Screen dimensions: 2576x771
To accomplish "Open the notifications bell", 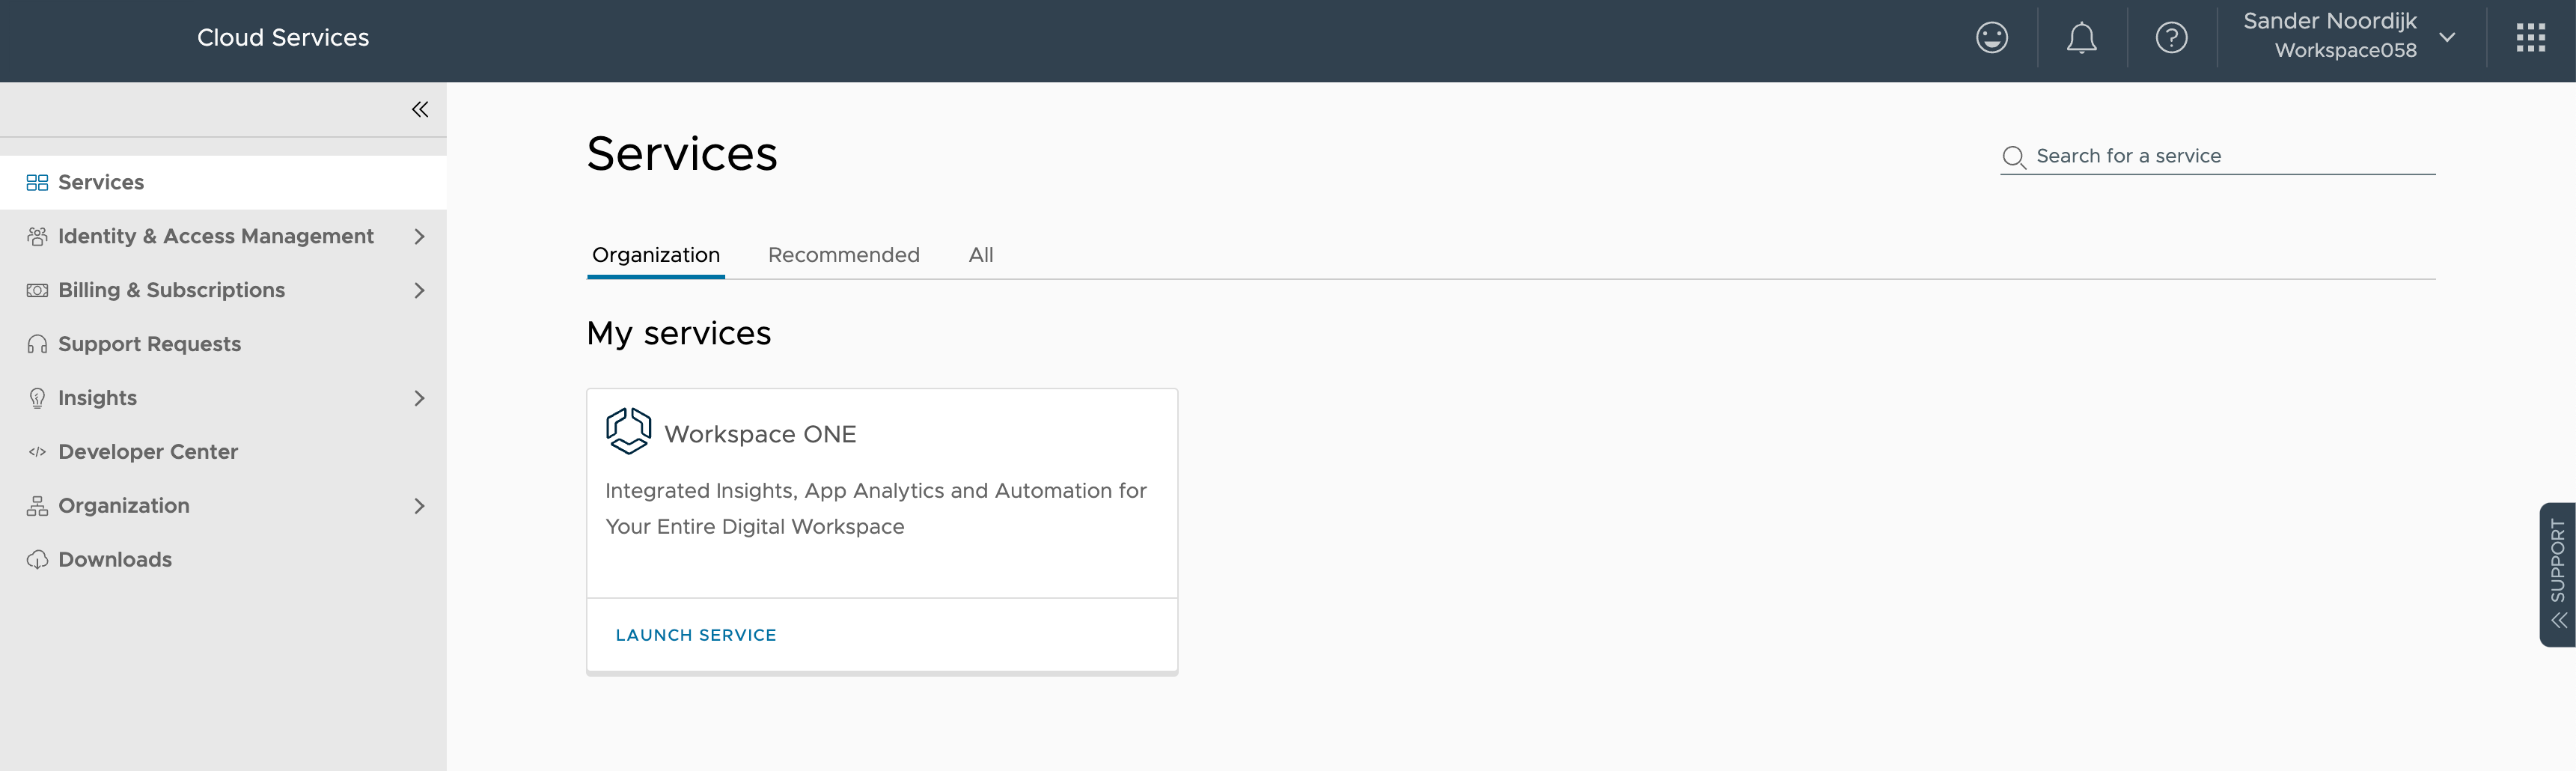I will (x=2081, y=37).
